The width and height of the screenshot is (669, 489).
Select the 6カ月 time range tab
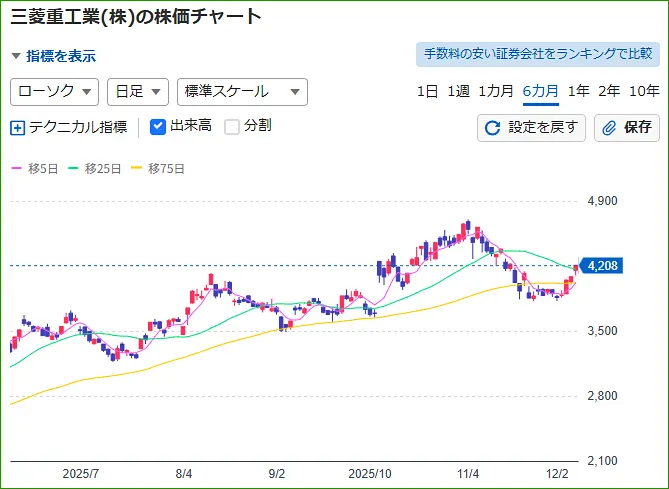click(540, 91)
